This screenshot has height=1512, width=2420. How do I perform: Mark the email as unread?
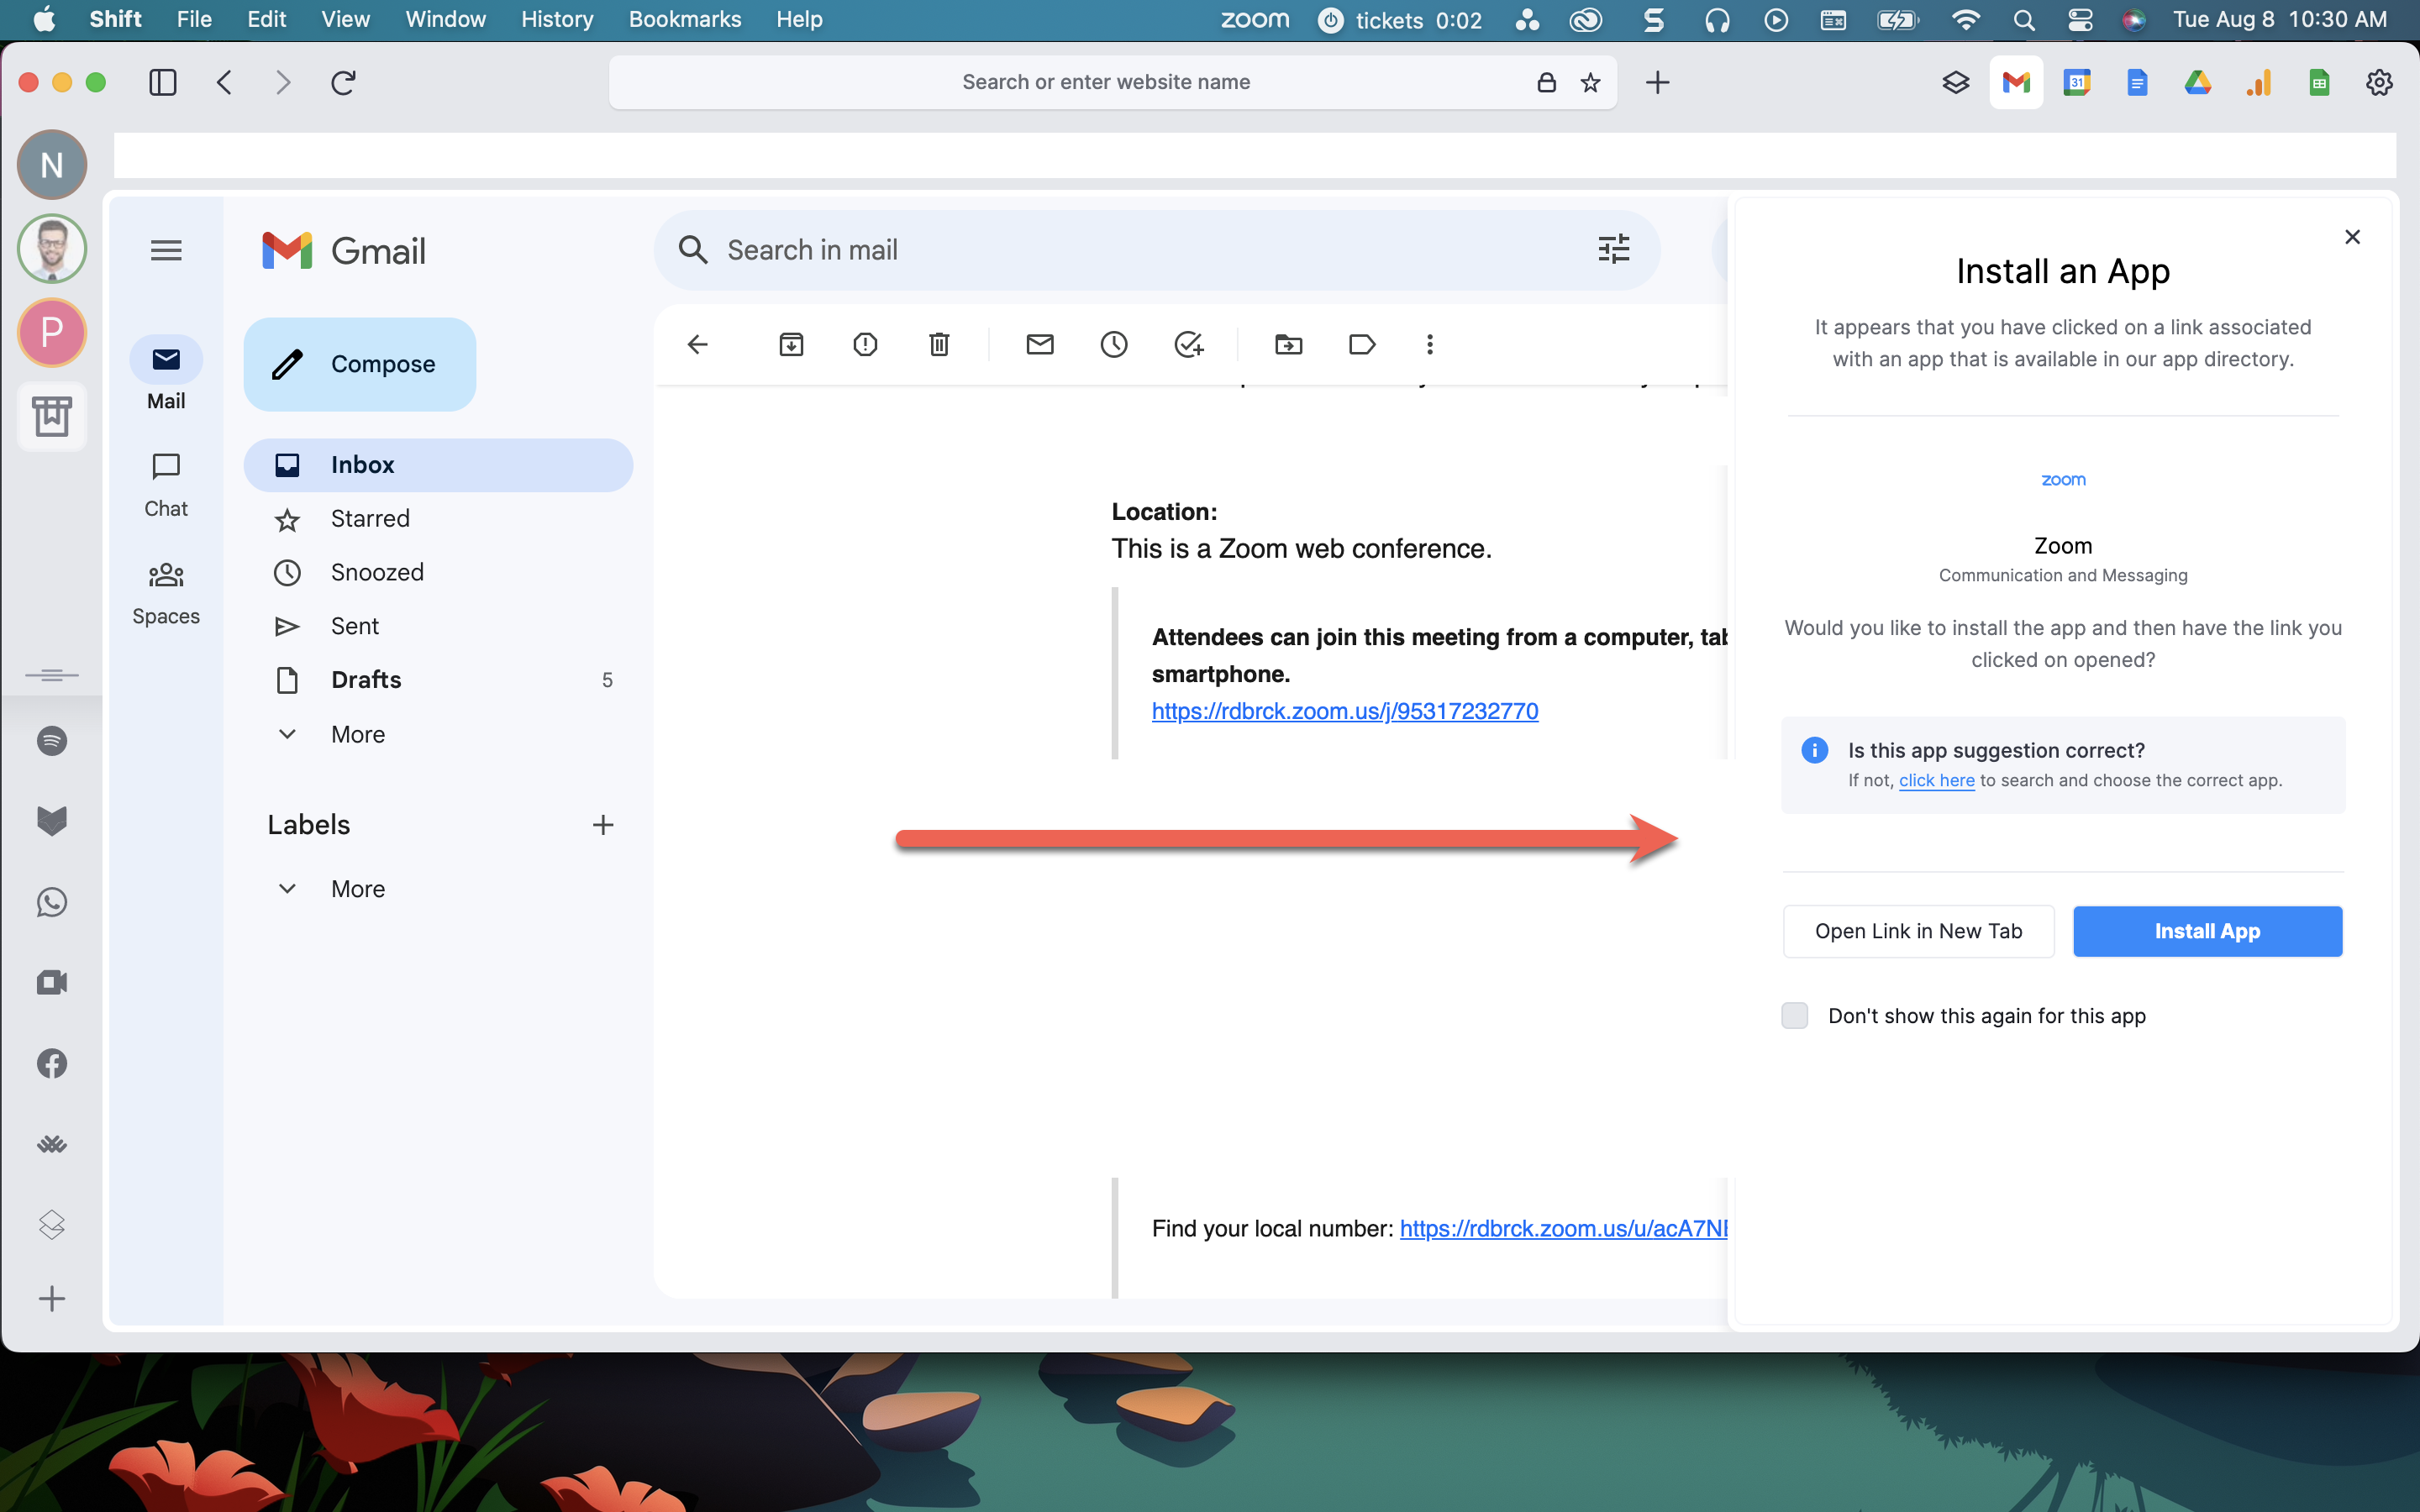click(x=1040, y=344)
